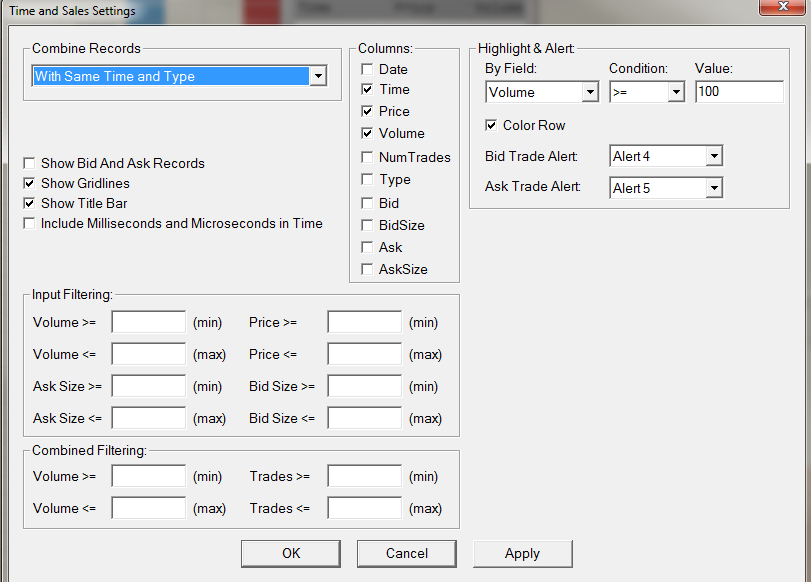Expand the Condition >= dropdown
This screenshot has width=811, height=582.
pyautogui.click(x=647, y=92)
